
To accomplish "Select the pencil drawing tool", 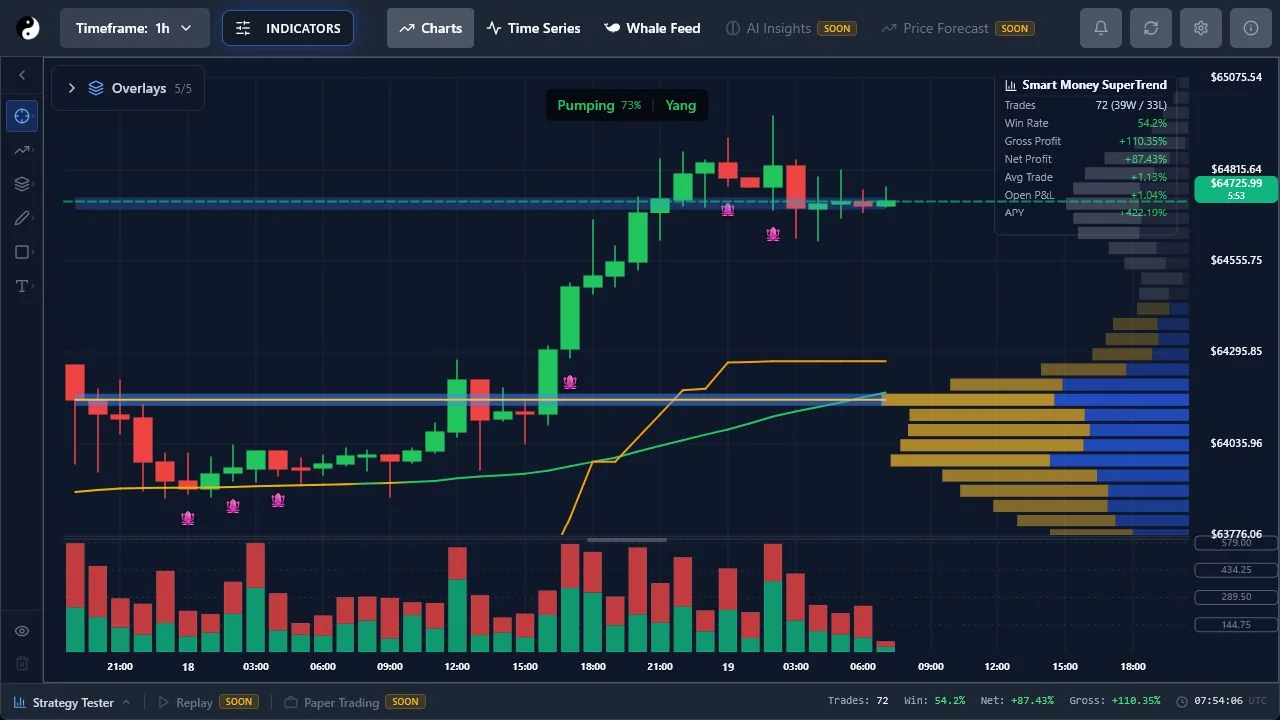I will pos(22,218).
